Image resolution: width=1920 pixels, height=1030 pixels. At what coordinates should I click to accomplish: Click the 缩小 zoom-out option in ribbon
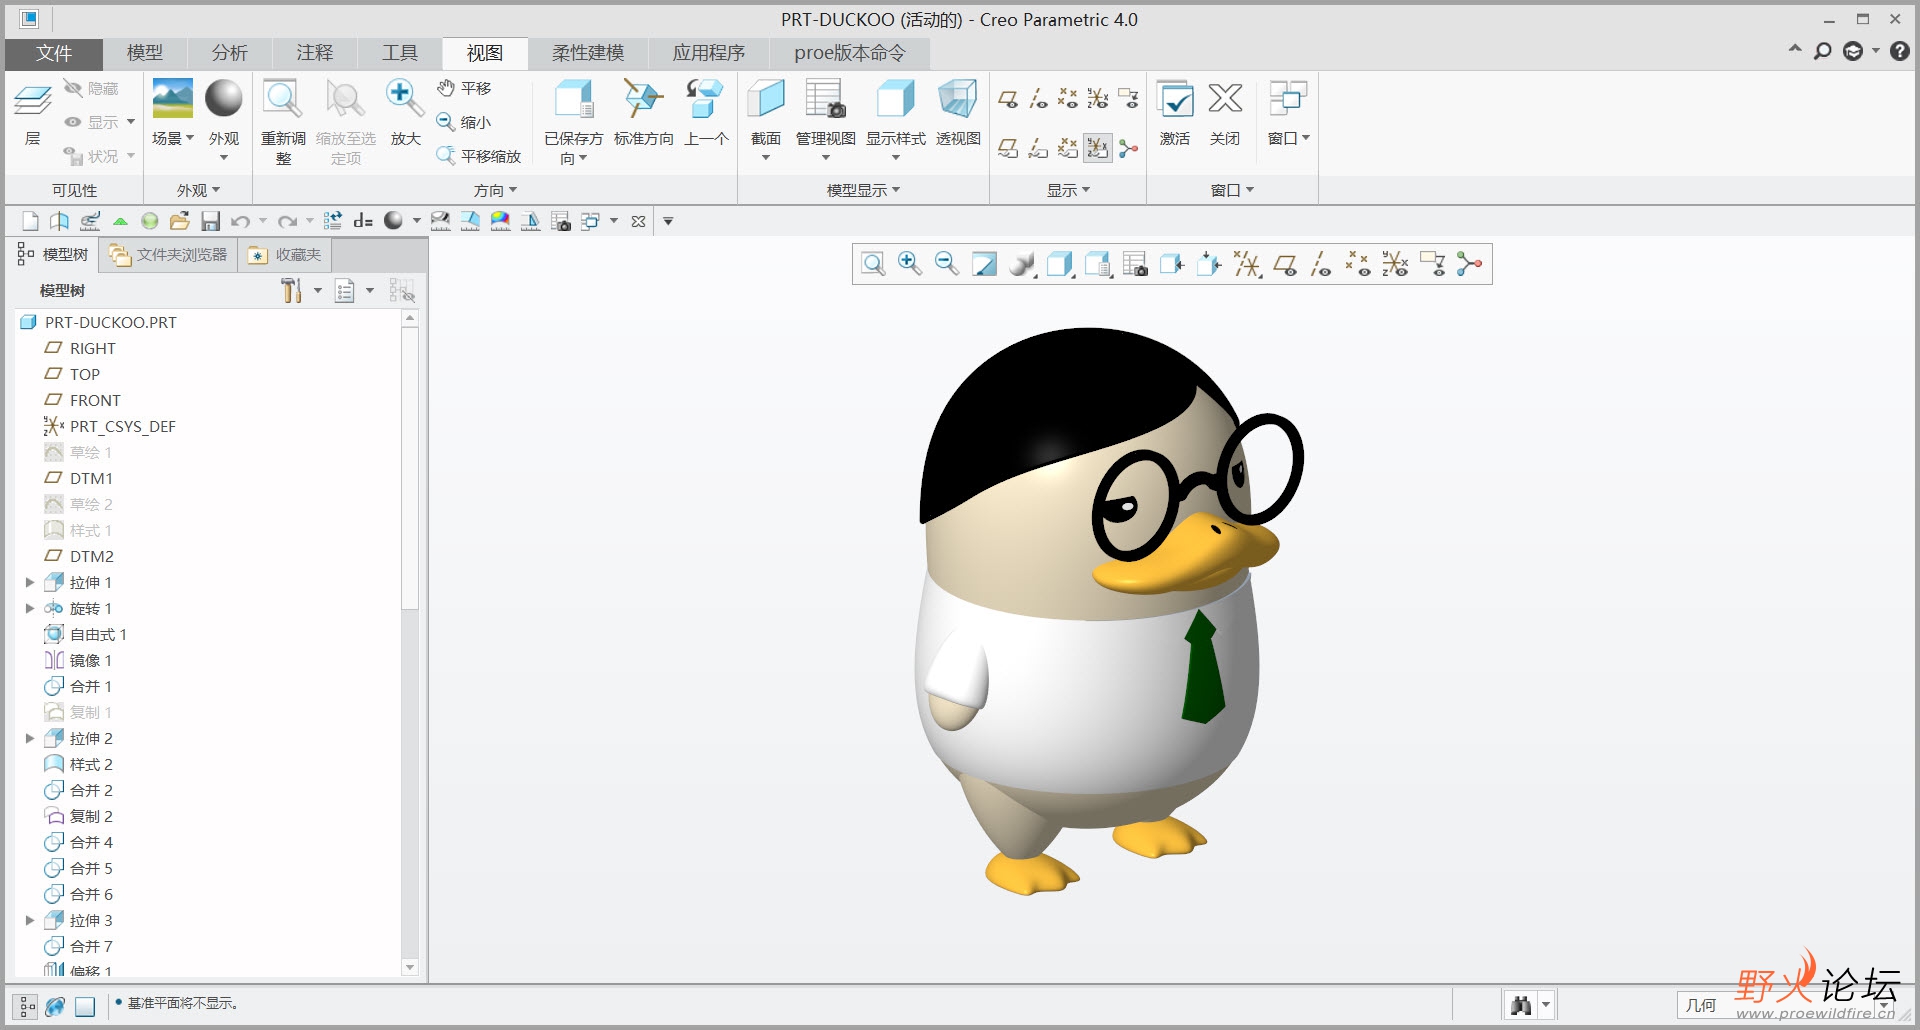(x=465, y=122)
